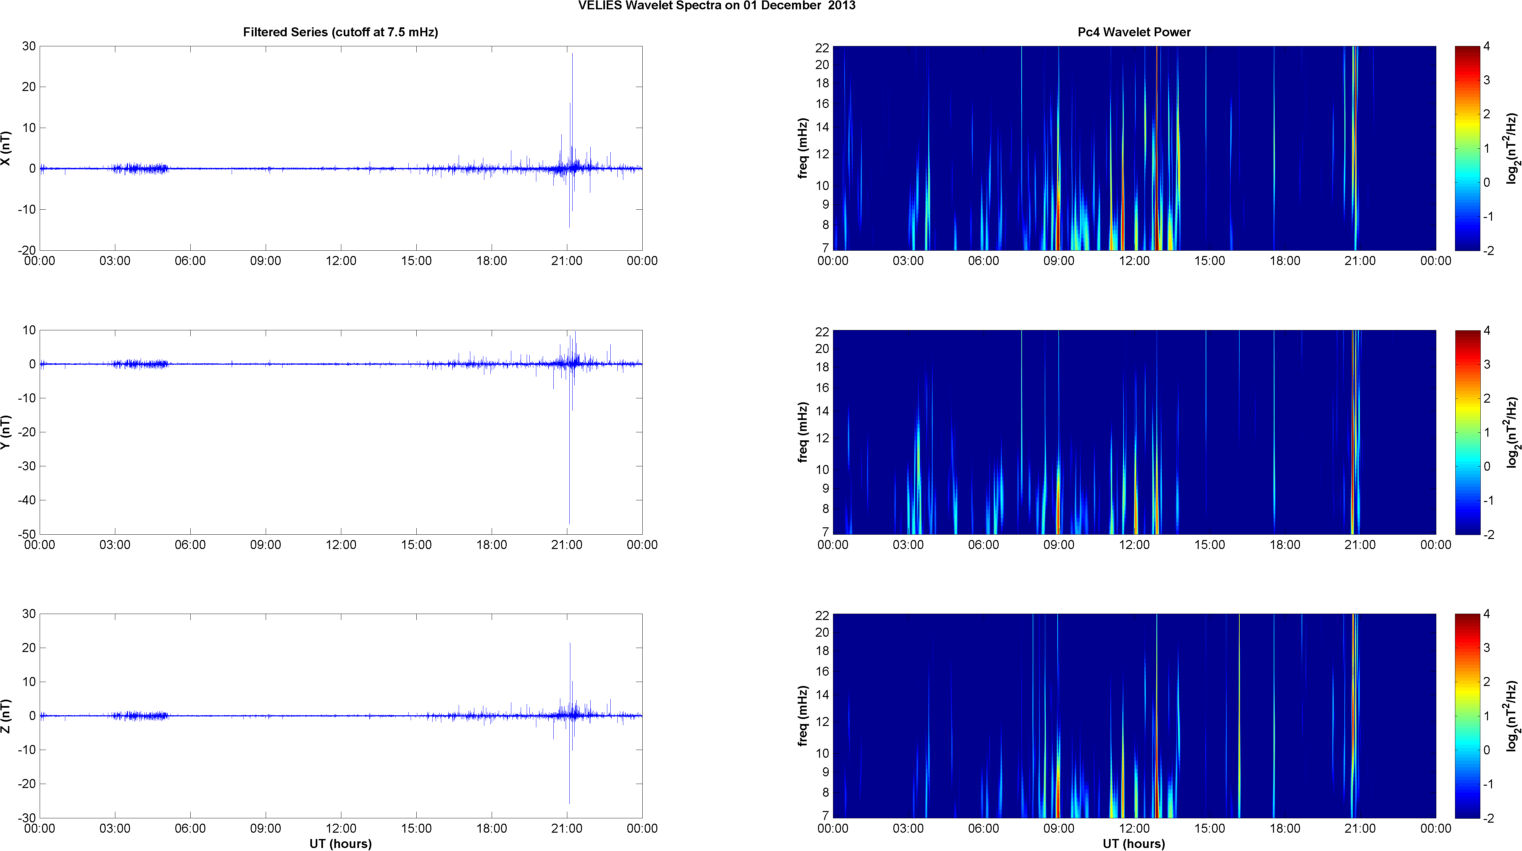Click the bottom Pc4 wavelet spectrogram

click(1133, 716)
